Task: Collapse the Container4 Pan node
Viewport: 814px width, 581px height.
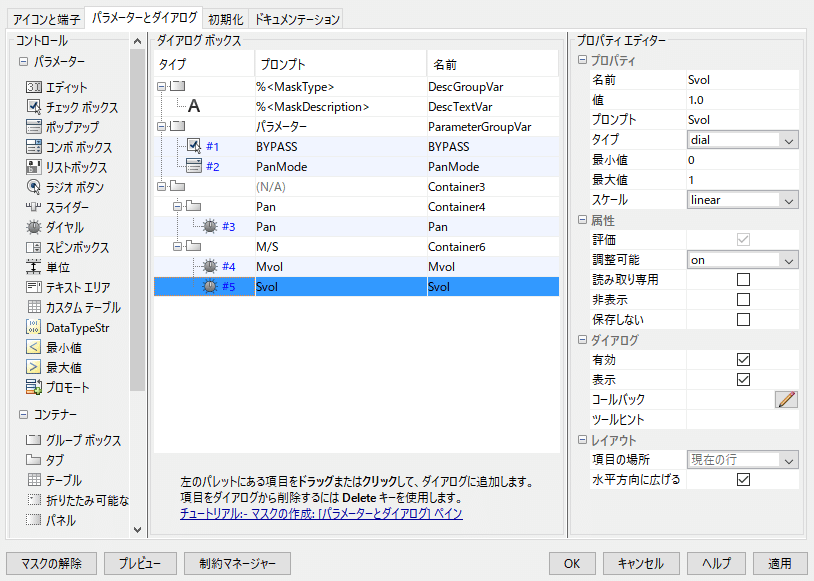Action: click(178, 206)
